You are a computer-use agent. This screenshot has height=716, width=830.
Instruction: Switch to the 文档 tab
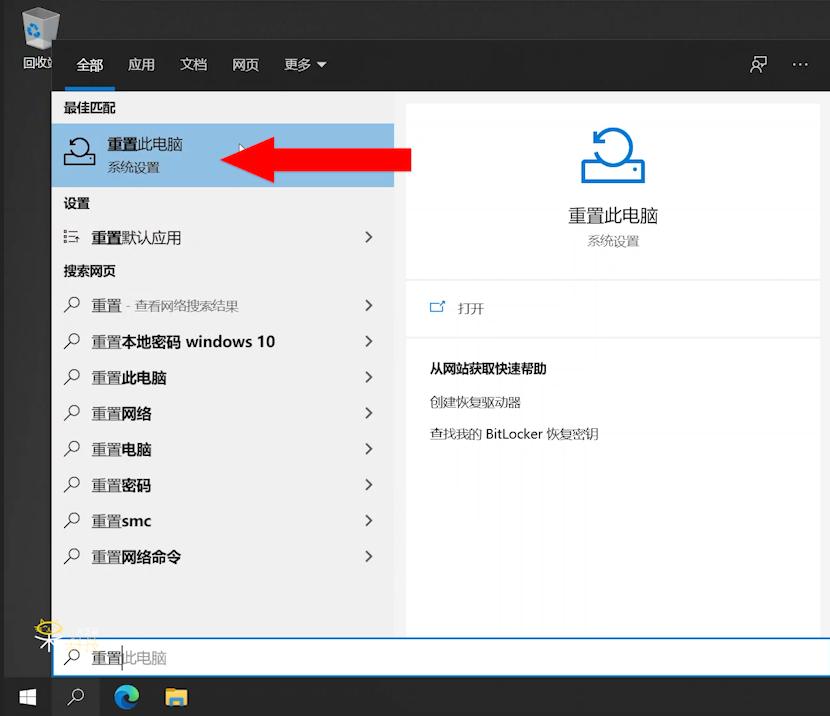193,64
